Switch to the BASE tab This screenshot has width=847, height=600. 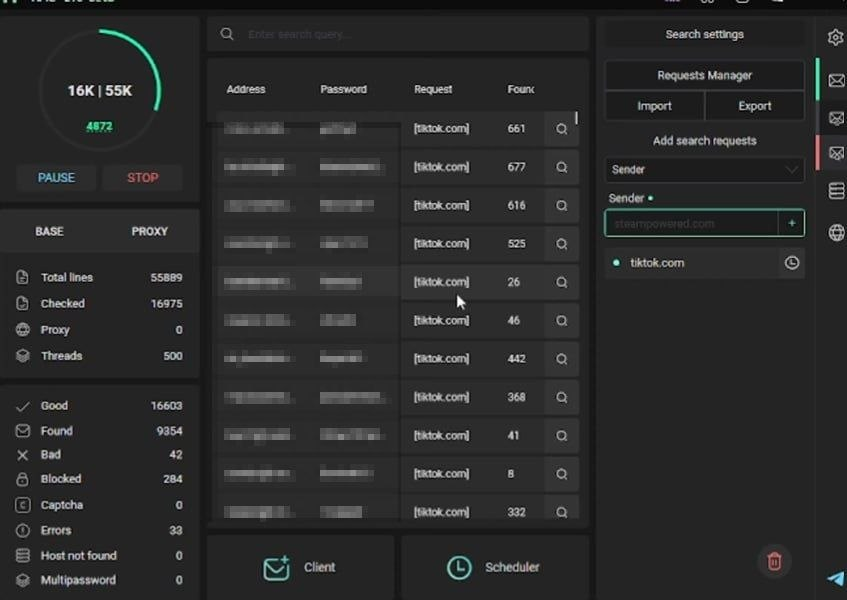point(49,231)
